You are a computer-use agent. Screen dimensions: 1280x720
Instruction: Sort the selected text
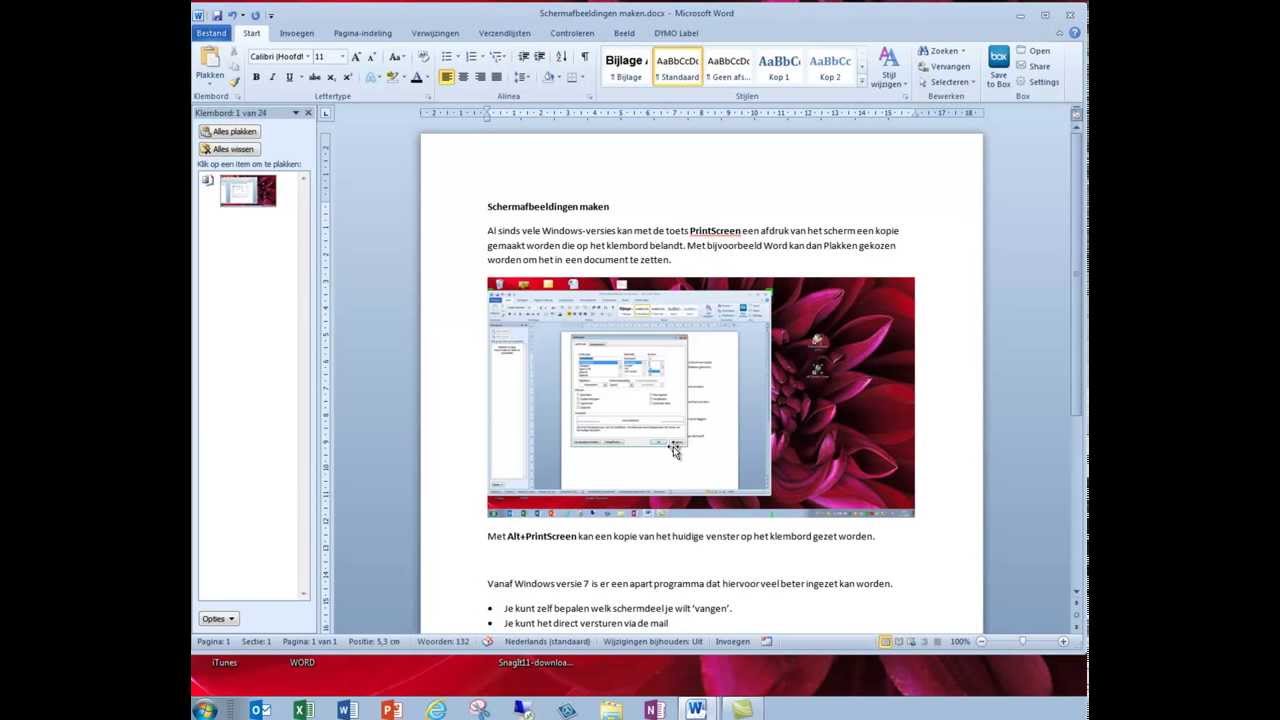(x=561, y=57)
